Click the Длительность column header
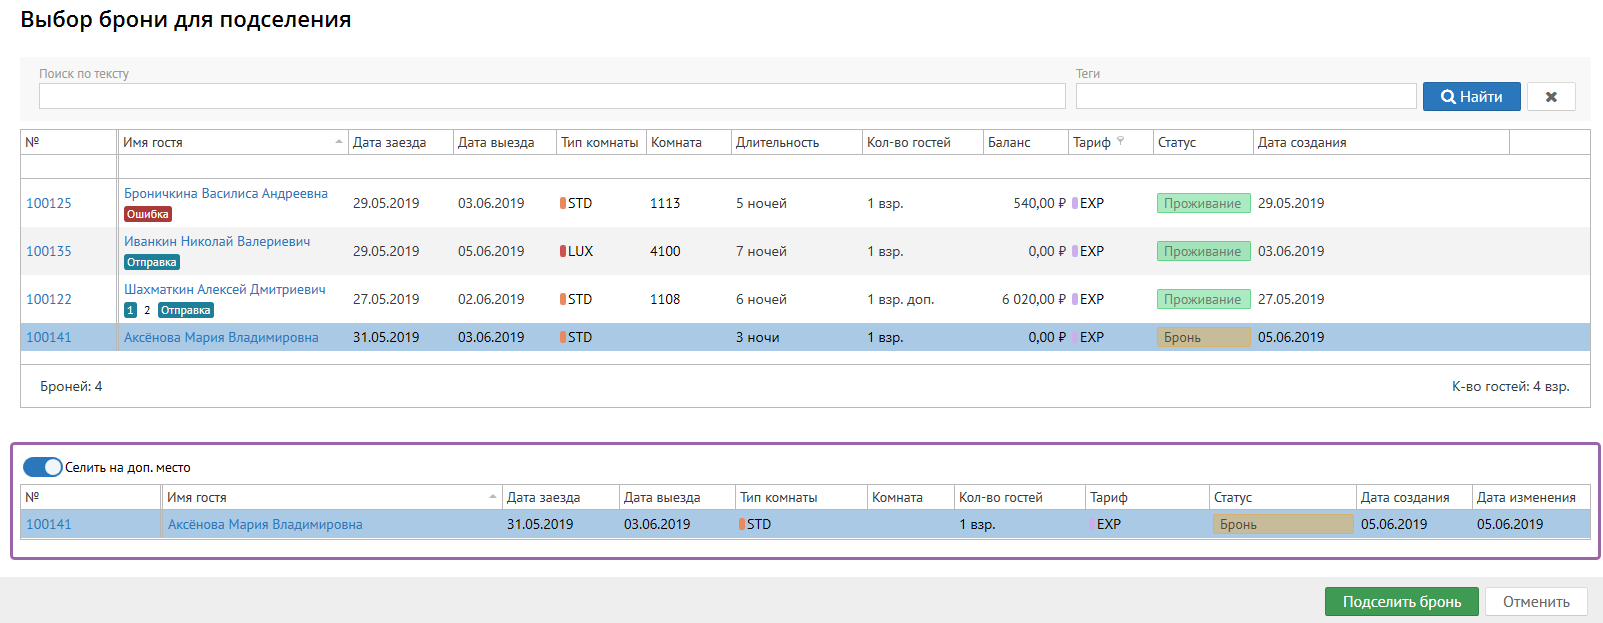1603x623 pixels. pos(777,142)
